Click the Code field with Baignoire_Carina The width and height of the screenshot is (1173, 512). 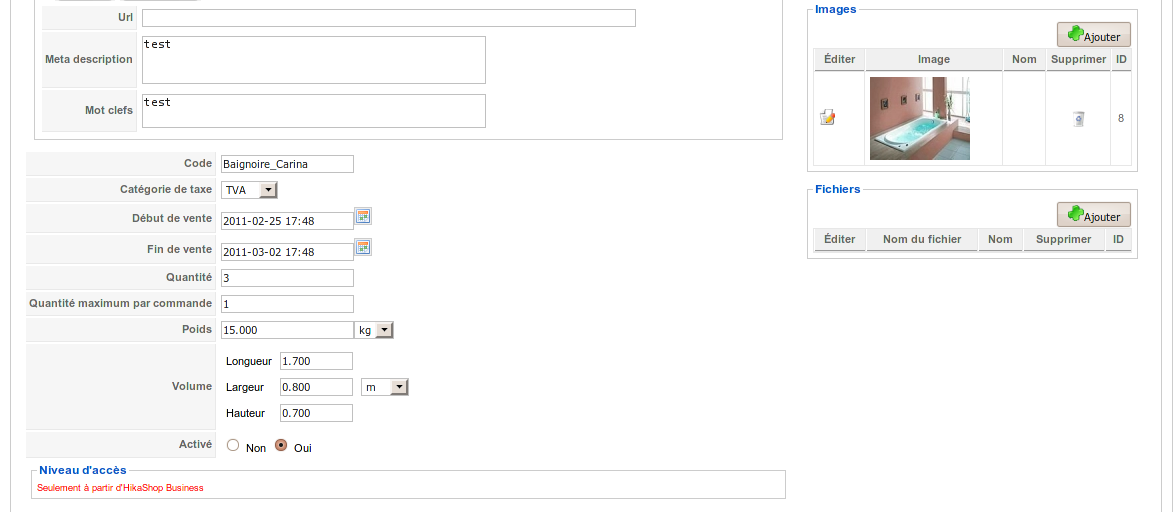287,164
